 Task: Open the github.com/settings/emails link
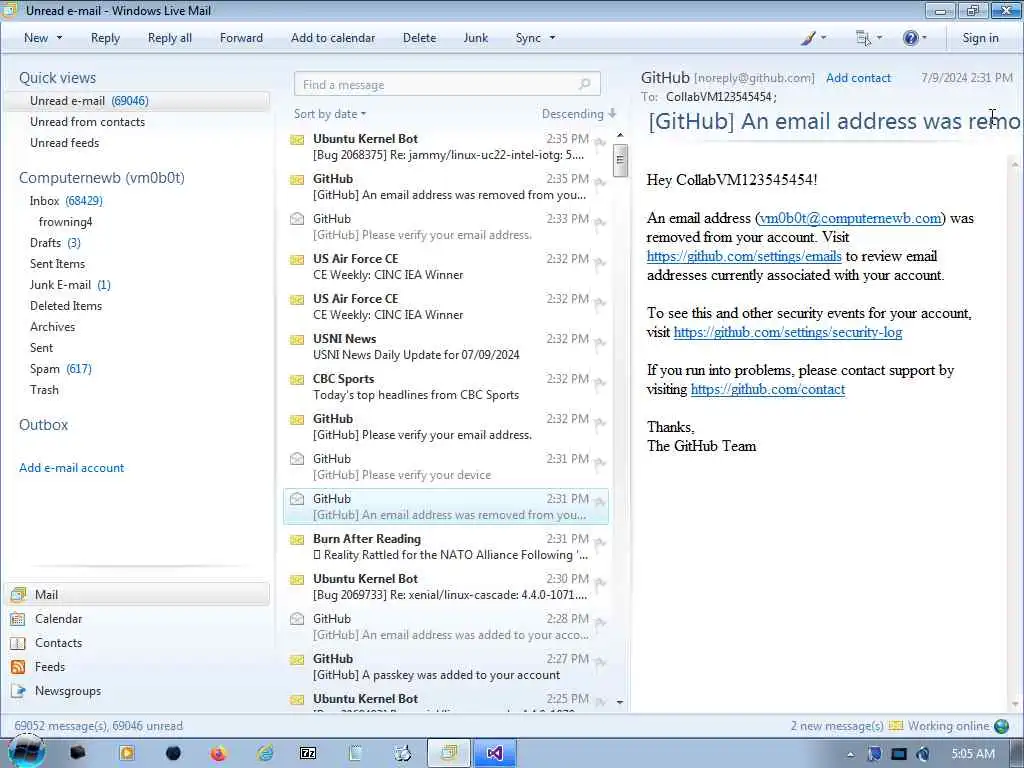[744, 256]
